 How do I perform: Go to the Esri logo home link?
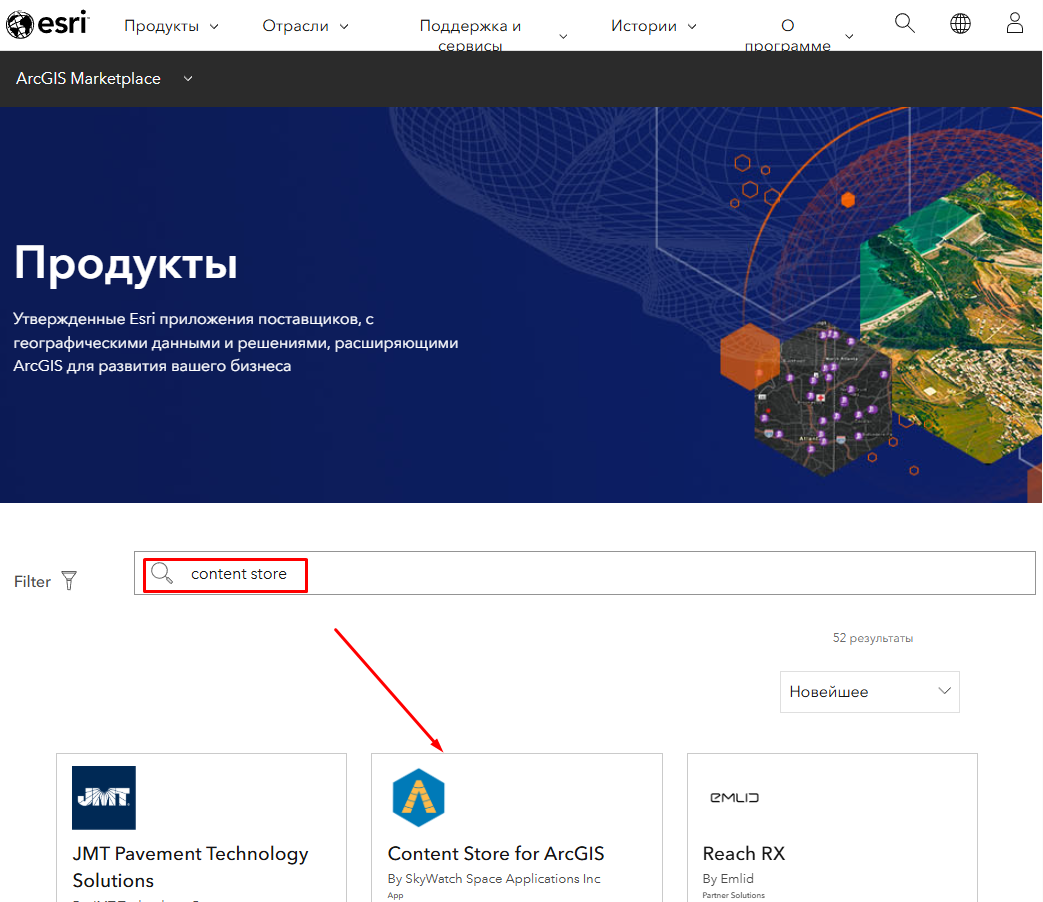click(x=47, y=25)
